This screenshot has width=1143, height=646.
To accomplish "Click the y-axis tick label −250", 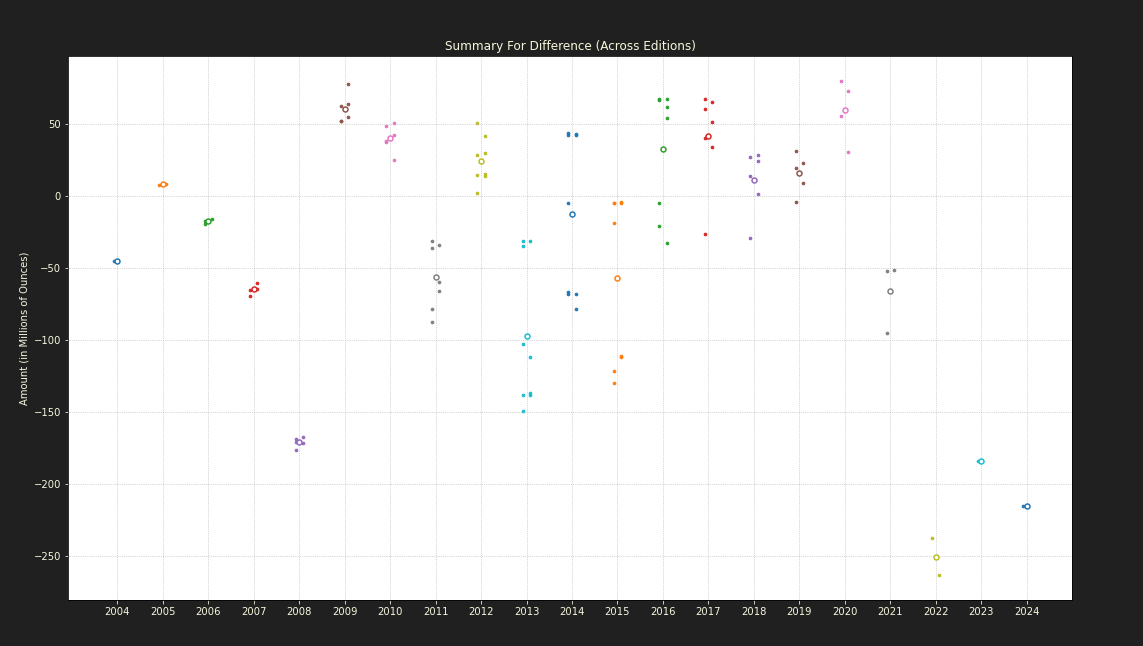I will (48, 556).
